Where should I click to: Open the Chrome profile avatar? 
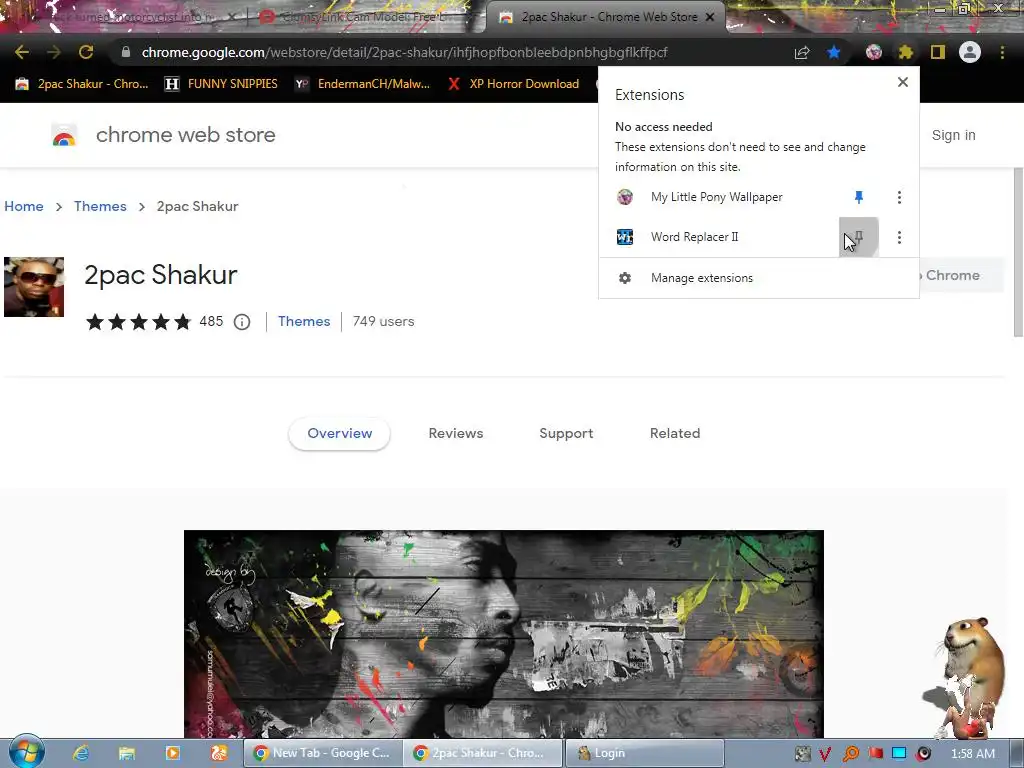970,52
